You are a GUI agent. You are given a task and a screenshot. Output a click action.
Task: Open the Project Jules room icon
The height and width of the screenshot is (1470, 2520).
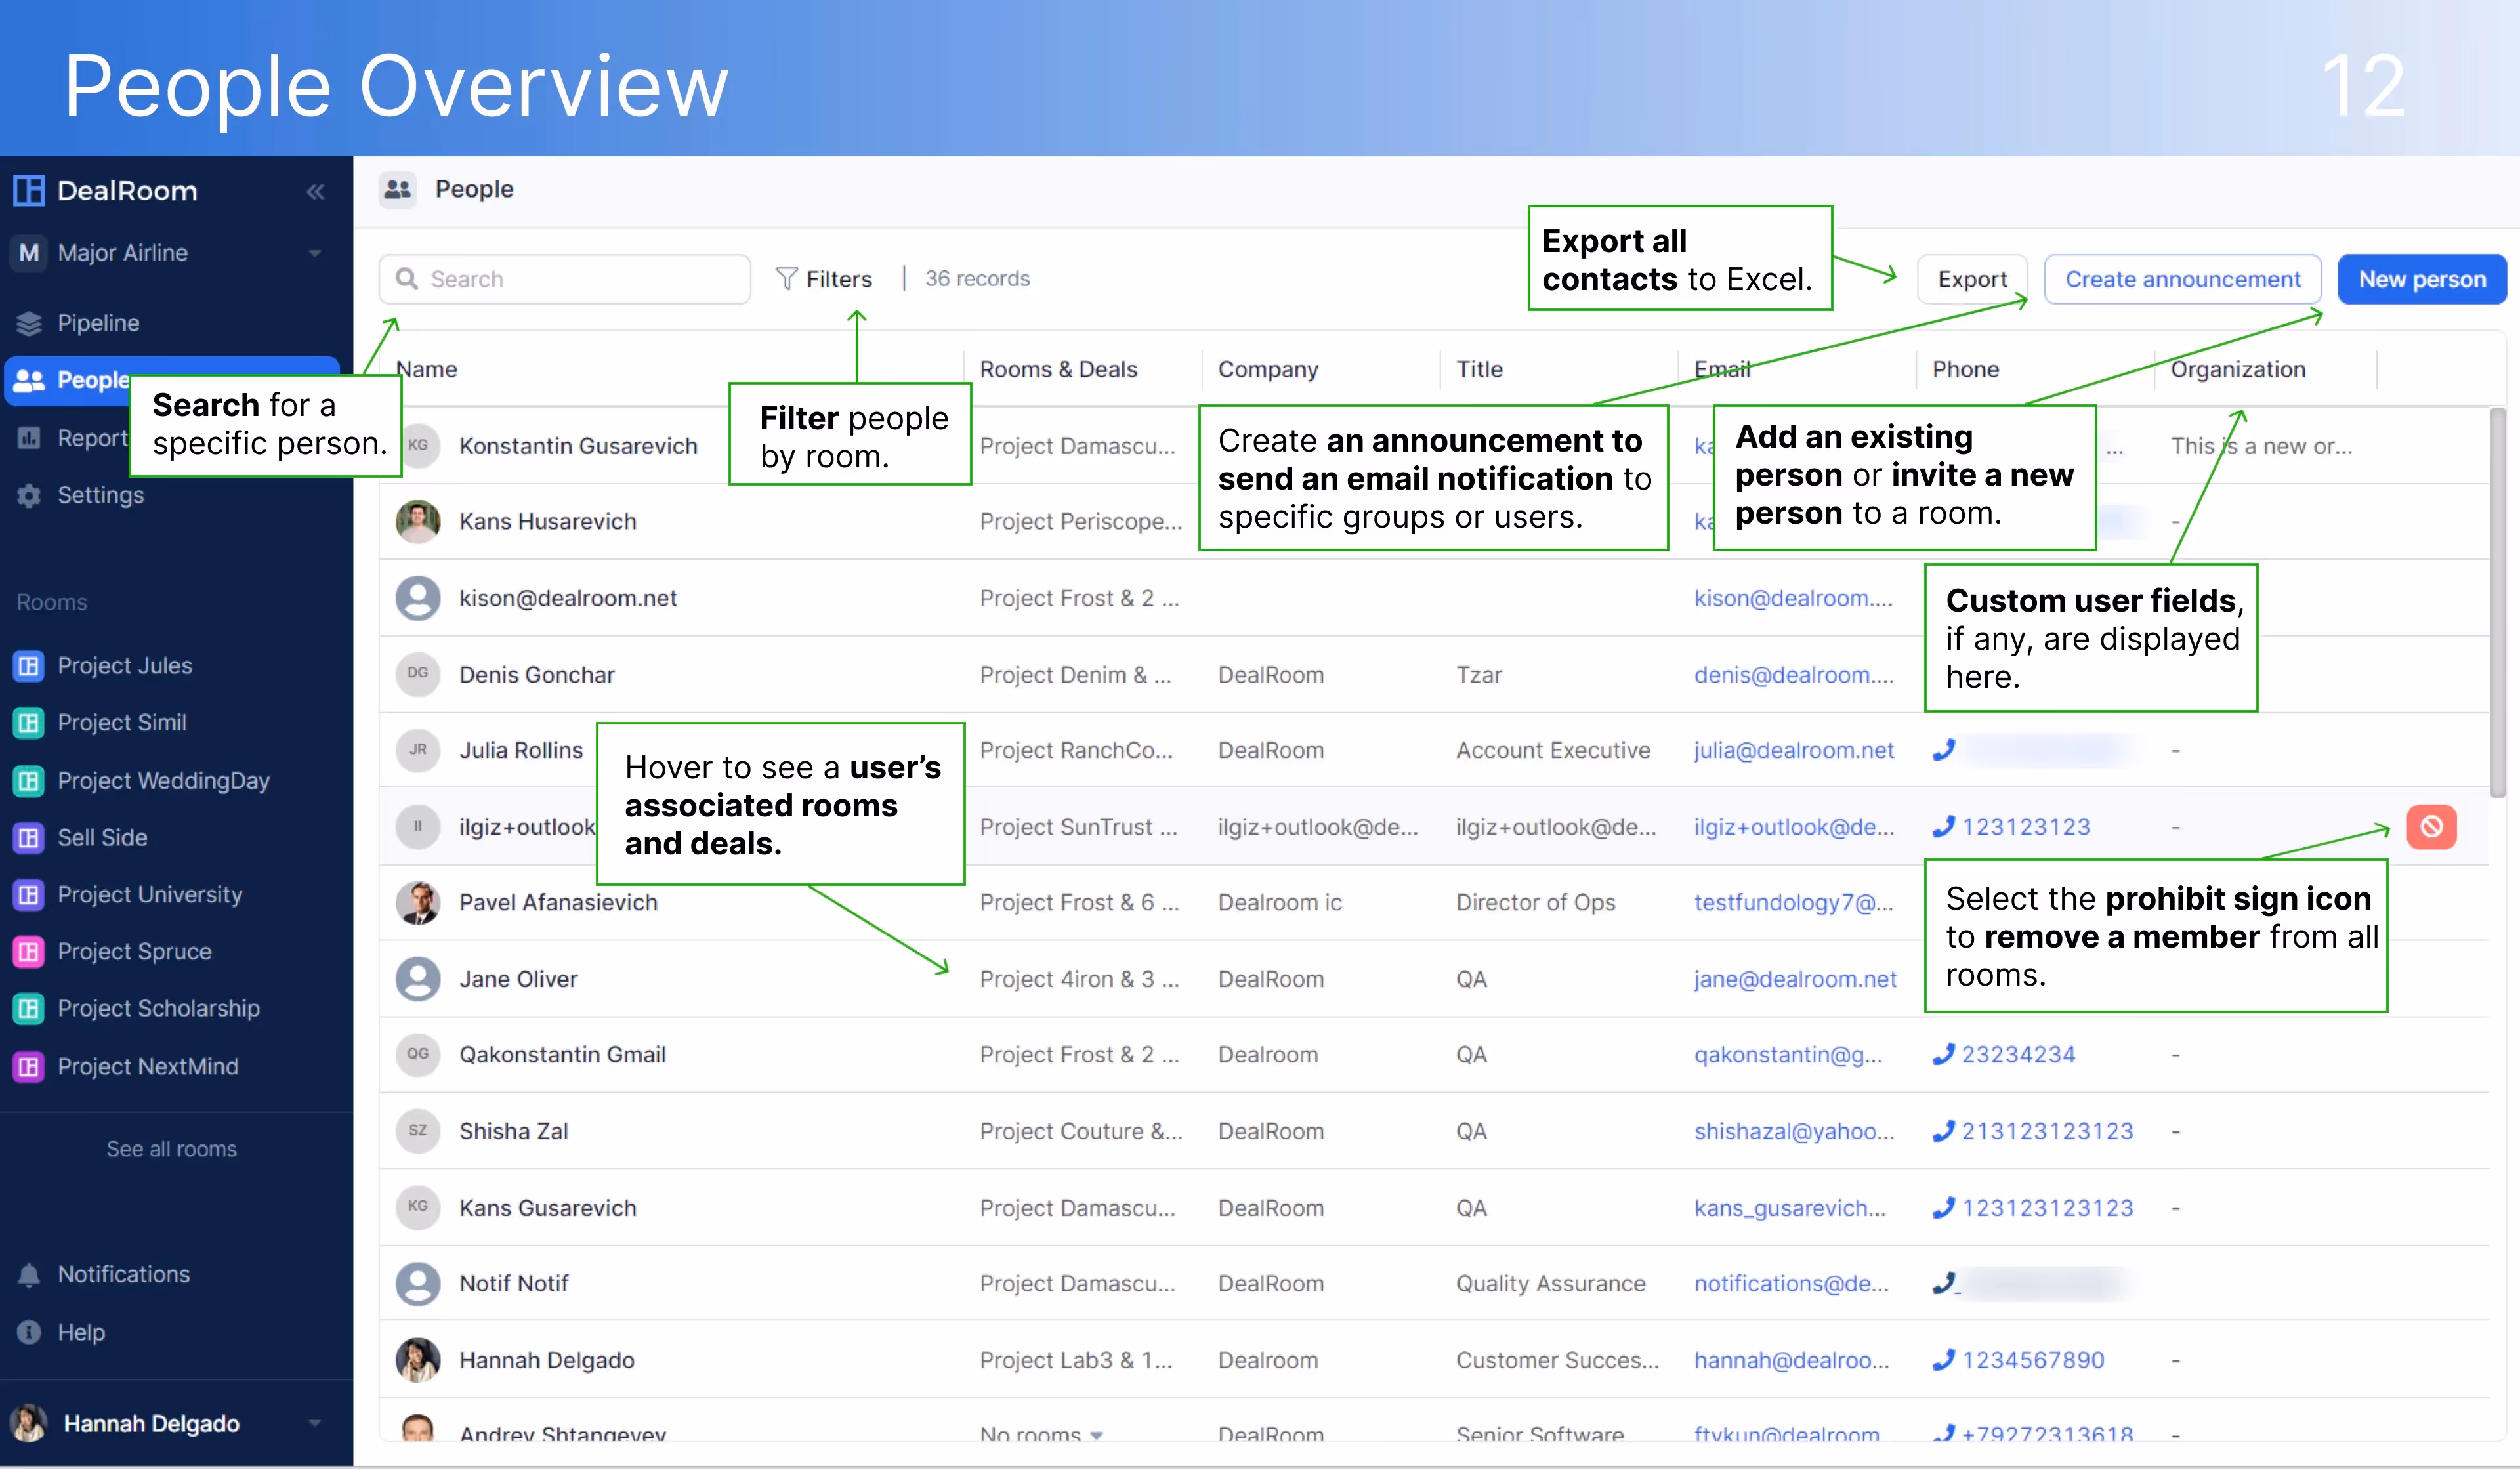pos(28,665)
